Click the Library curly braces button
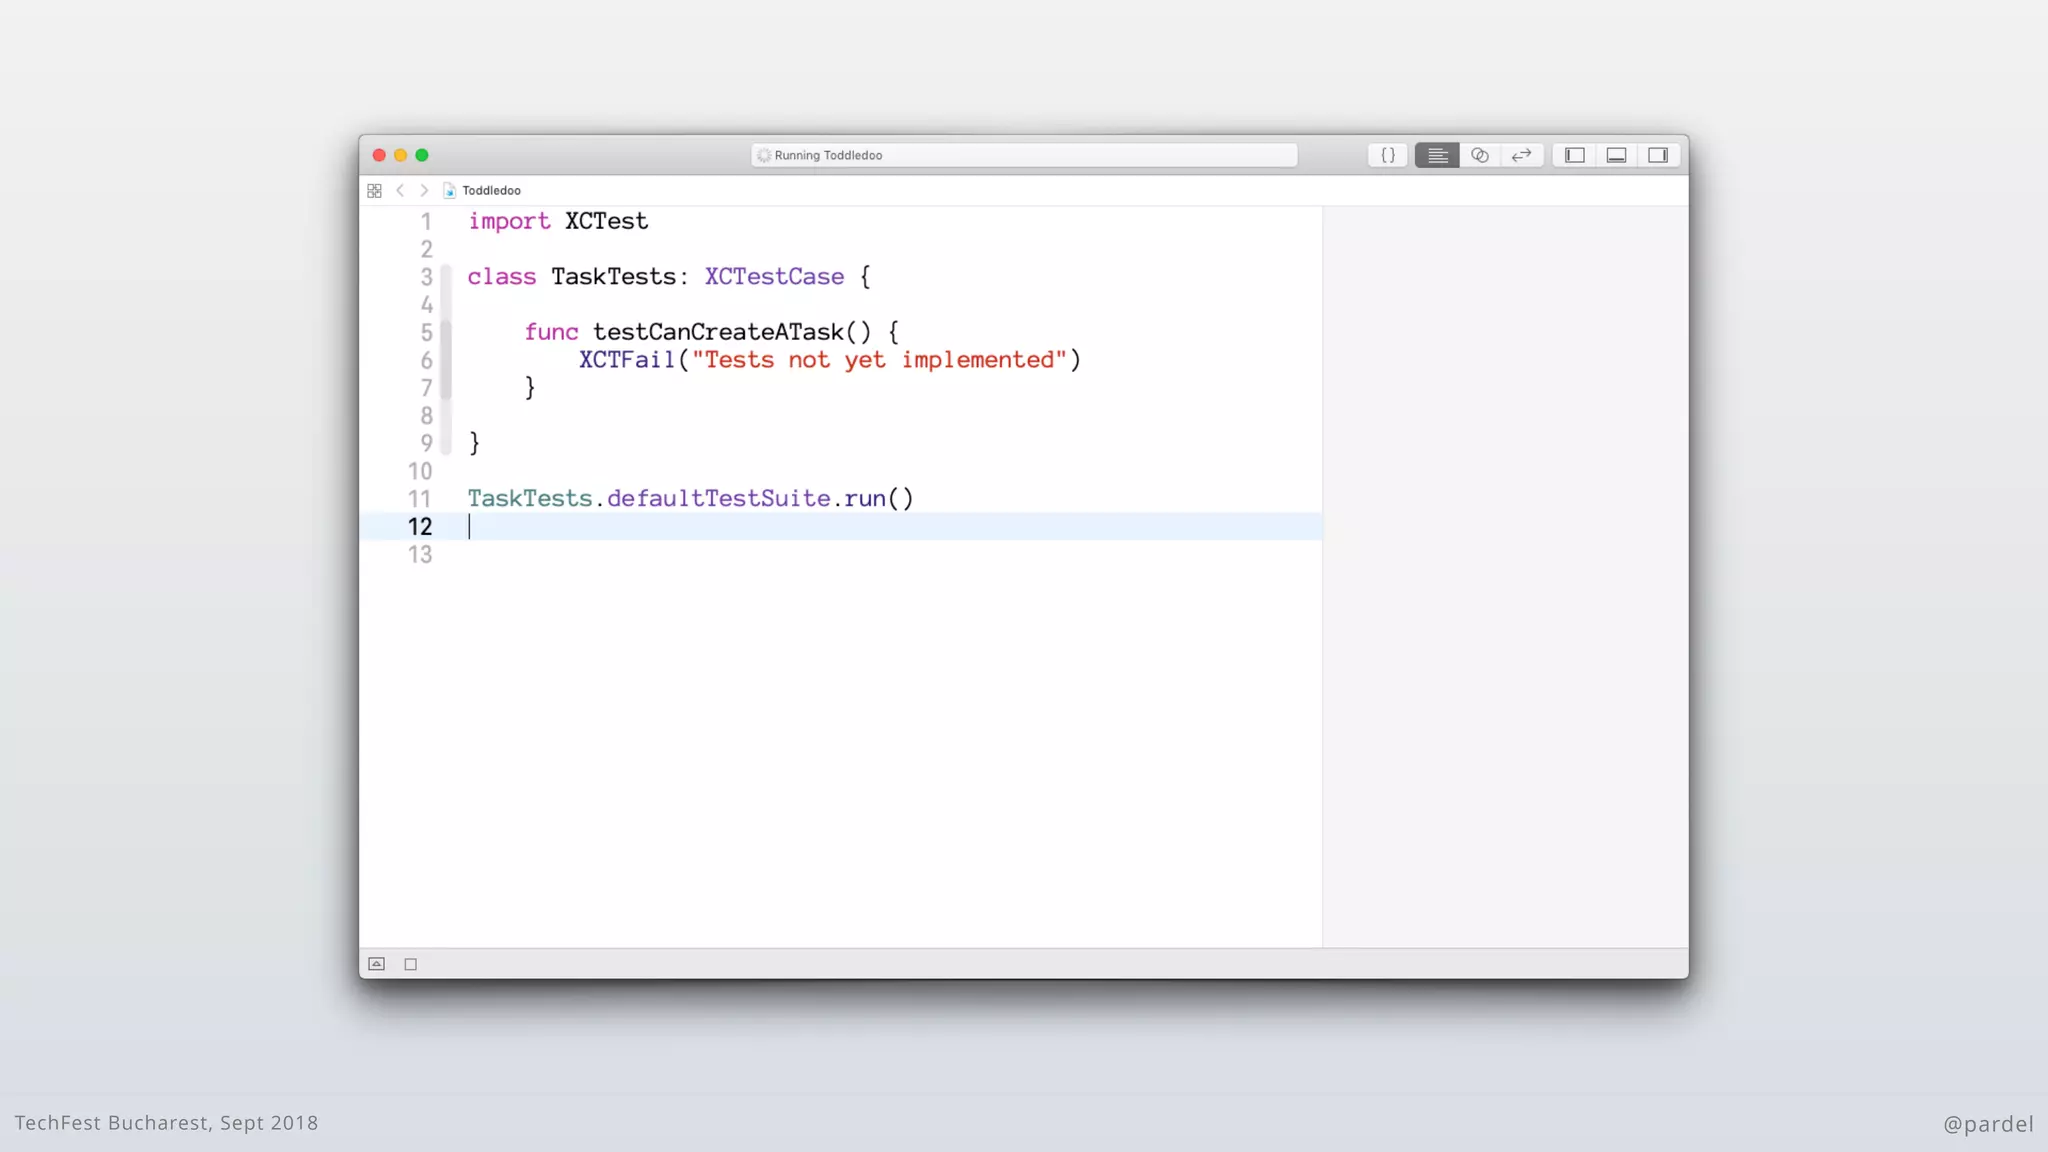This screenshot has height=1152, width=2048. pos(1388,155)
